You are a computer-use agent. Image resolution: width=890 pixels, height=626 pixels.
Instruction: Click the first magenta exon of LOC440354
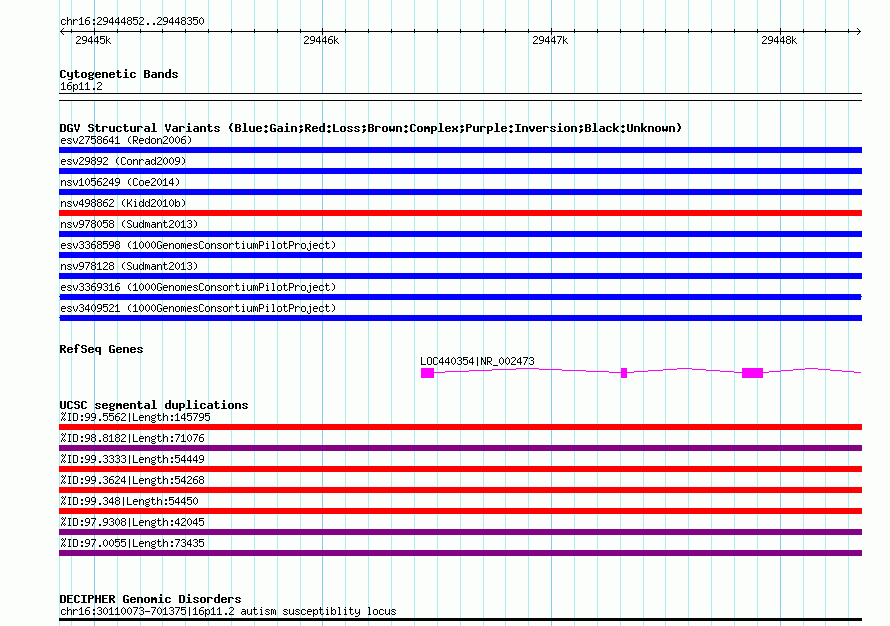coord(427,373)
